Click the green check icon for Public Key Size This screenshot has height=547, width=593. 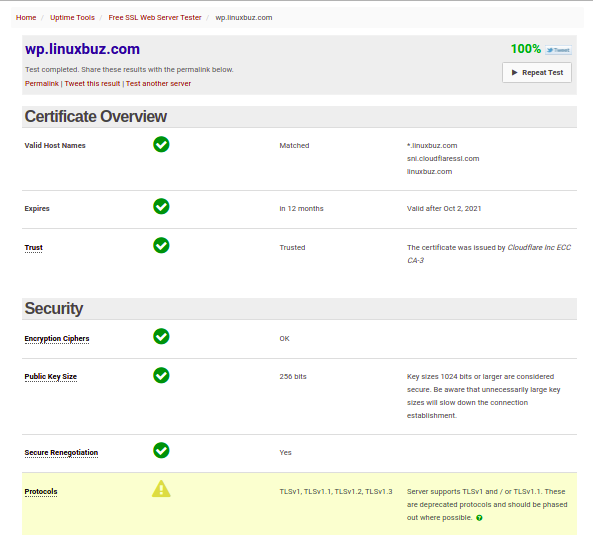[x=161, y=375]
